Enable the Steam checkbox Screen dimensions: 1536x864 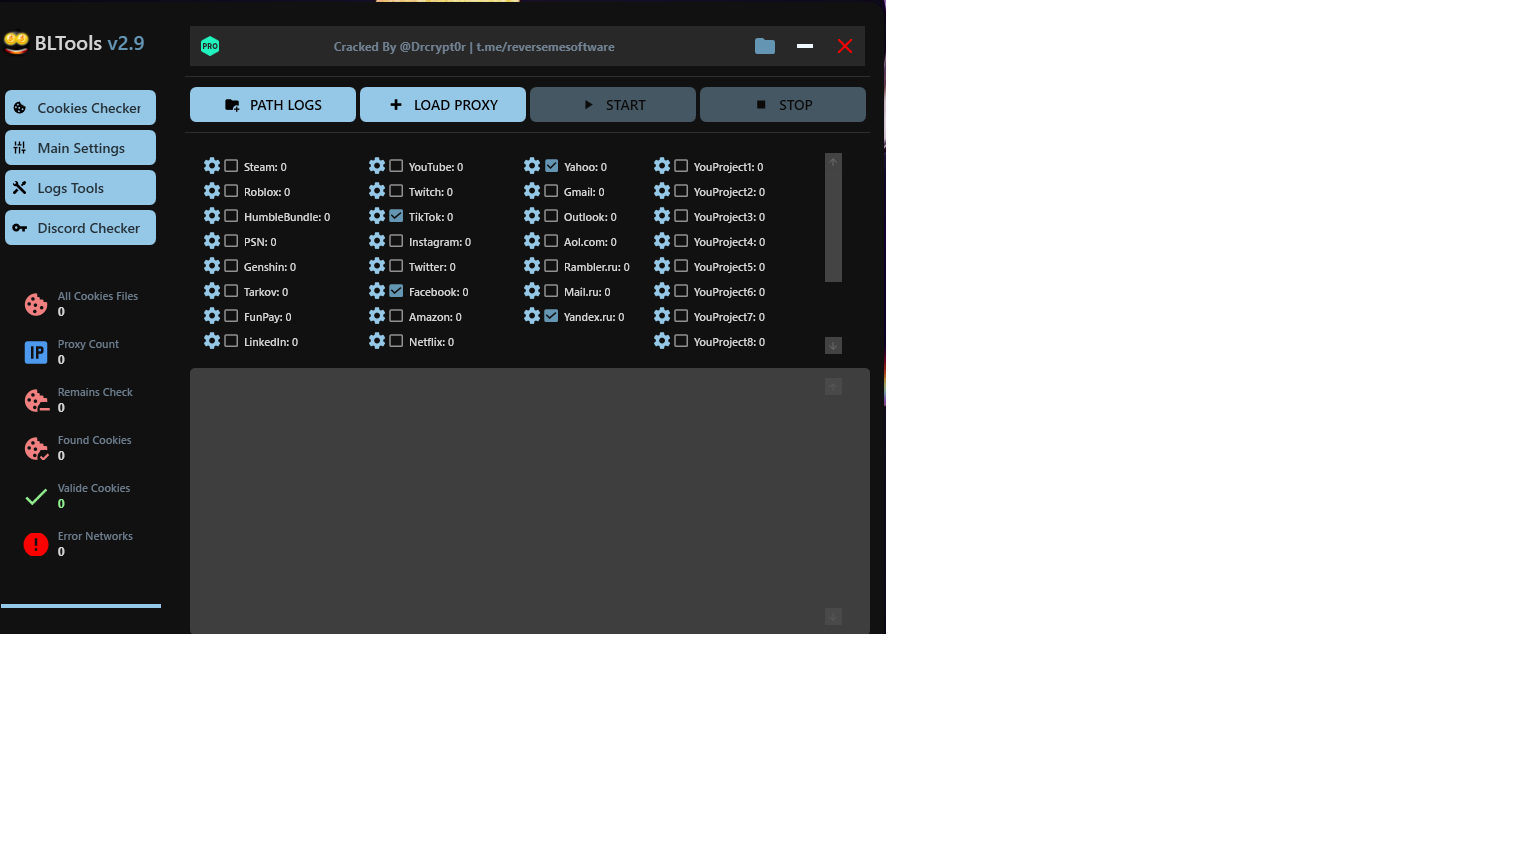click(x=231, y=166)
